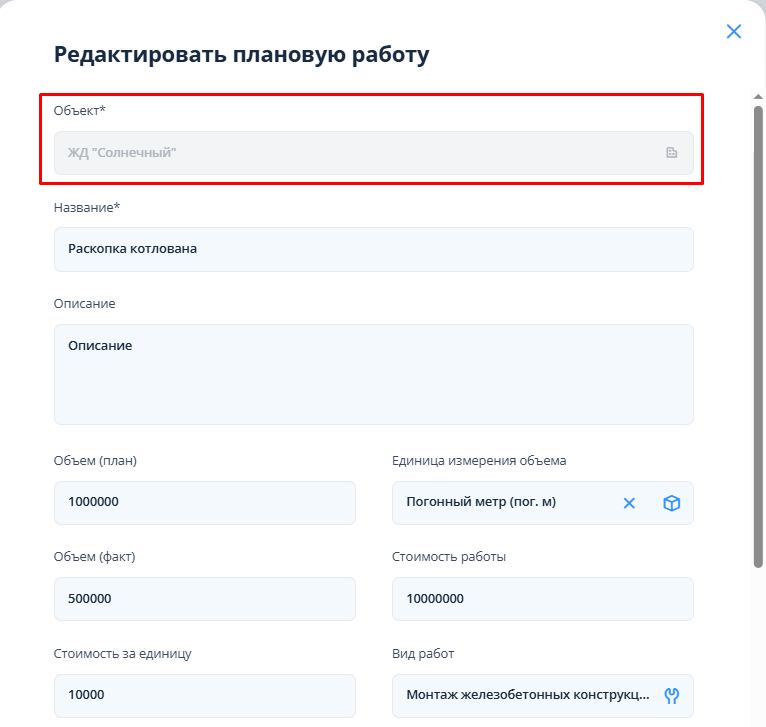Focus the Стоимость работы input field
This screenshot has width=766, height=727.
tap(542, 599)
